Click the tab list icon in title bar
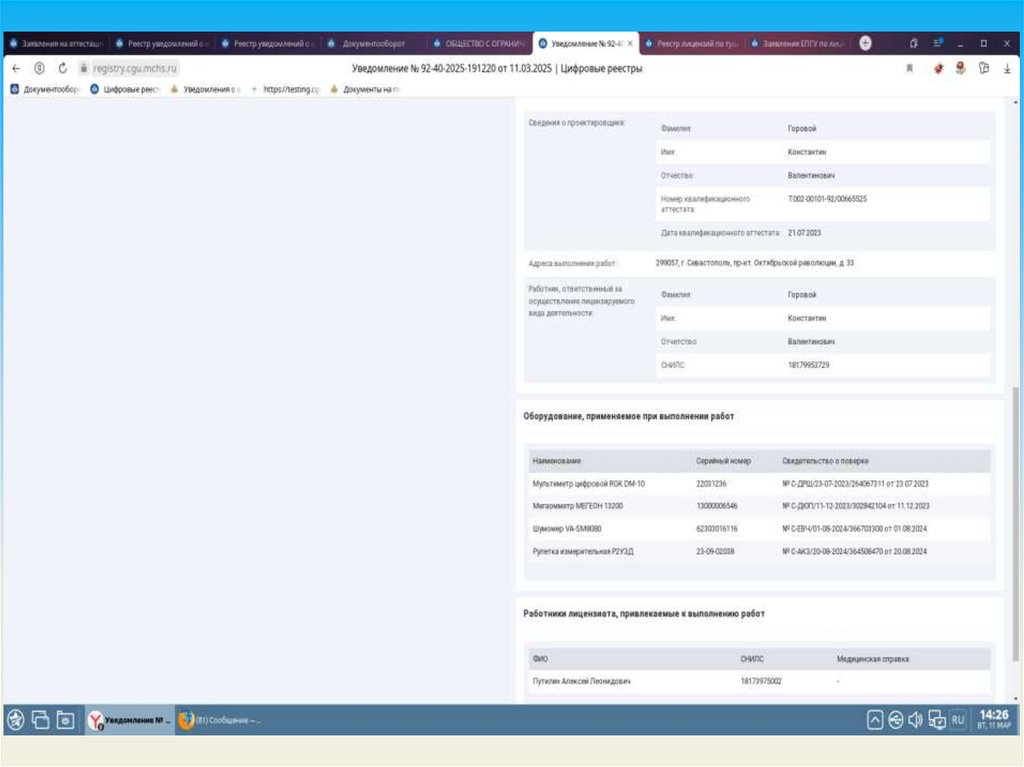This screenshot has height=767, width=1024. pyautogui.click(x=913, y=43)
